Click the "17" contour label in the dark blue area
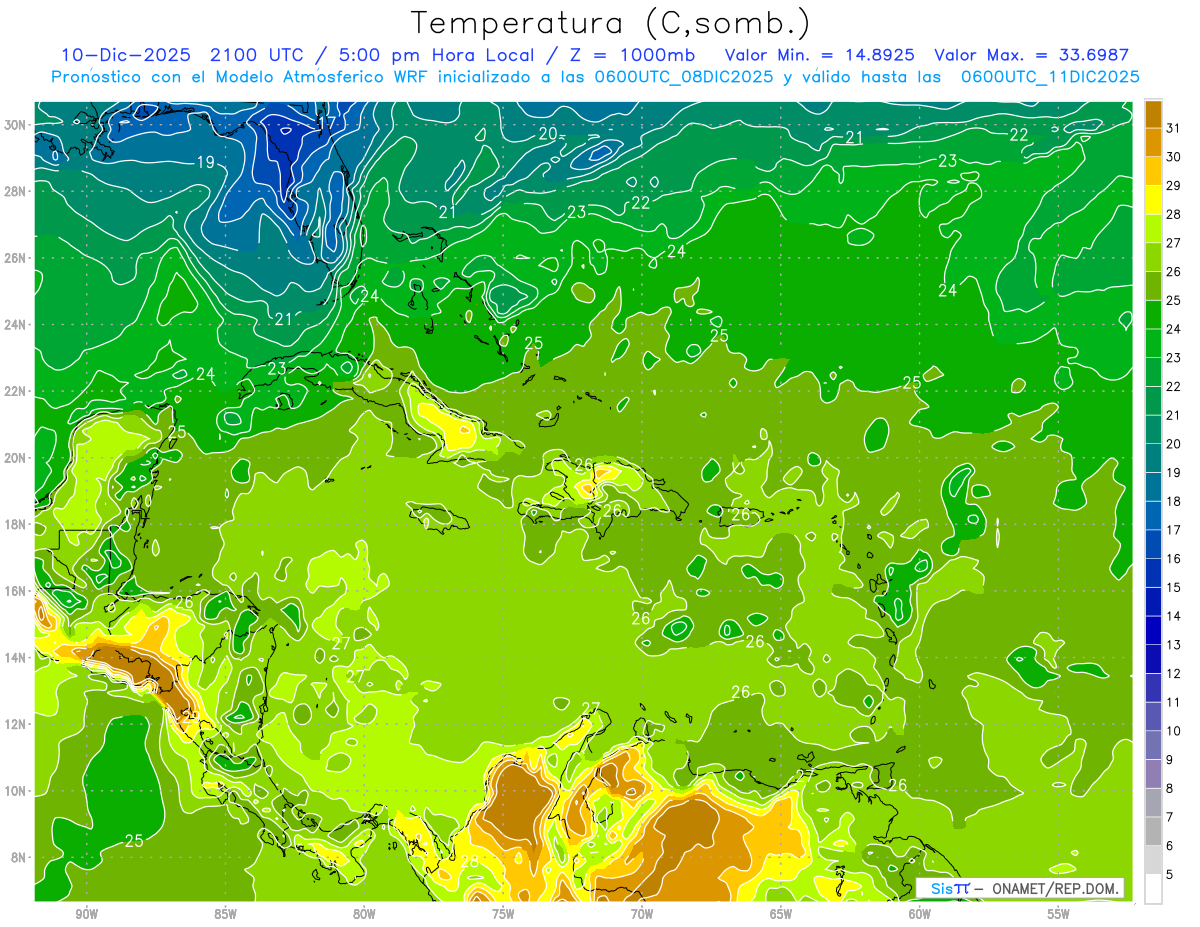This screenshot has width=1200, height=927. tap(326, 124)
